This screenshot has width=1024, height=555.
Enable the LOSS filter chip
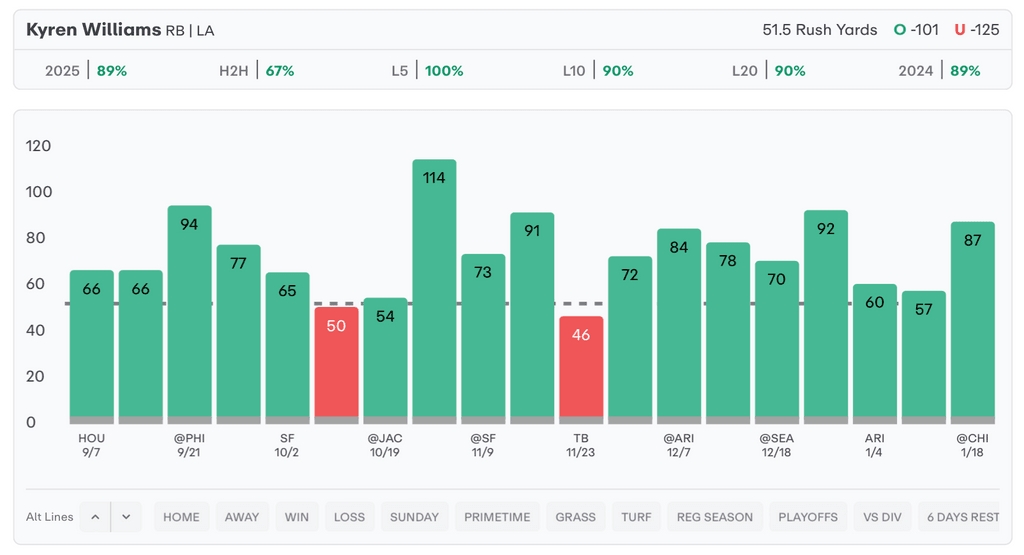coord(349,517)
